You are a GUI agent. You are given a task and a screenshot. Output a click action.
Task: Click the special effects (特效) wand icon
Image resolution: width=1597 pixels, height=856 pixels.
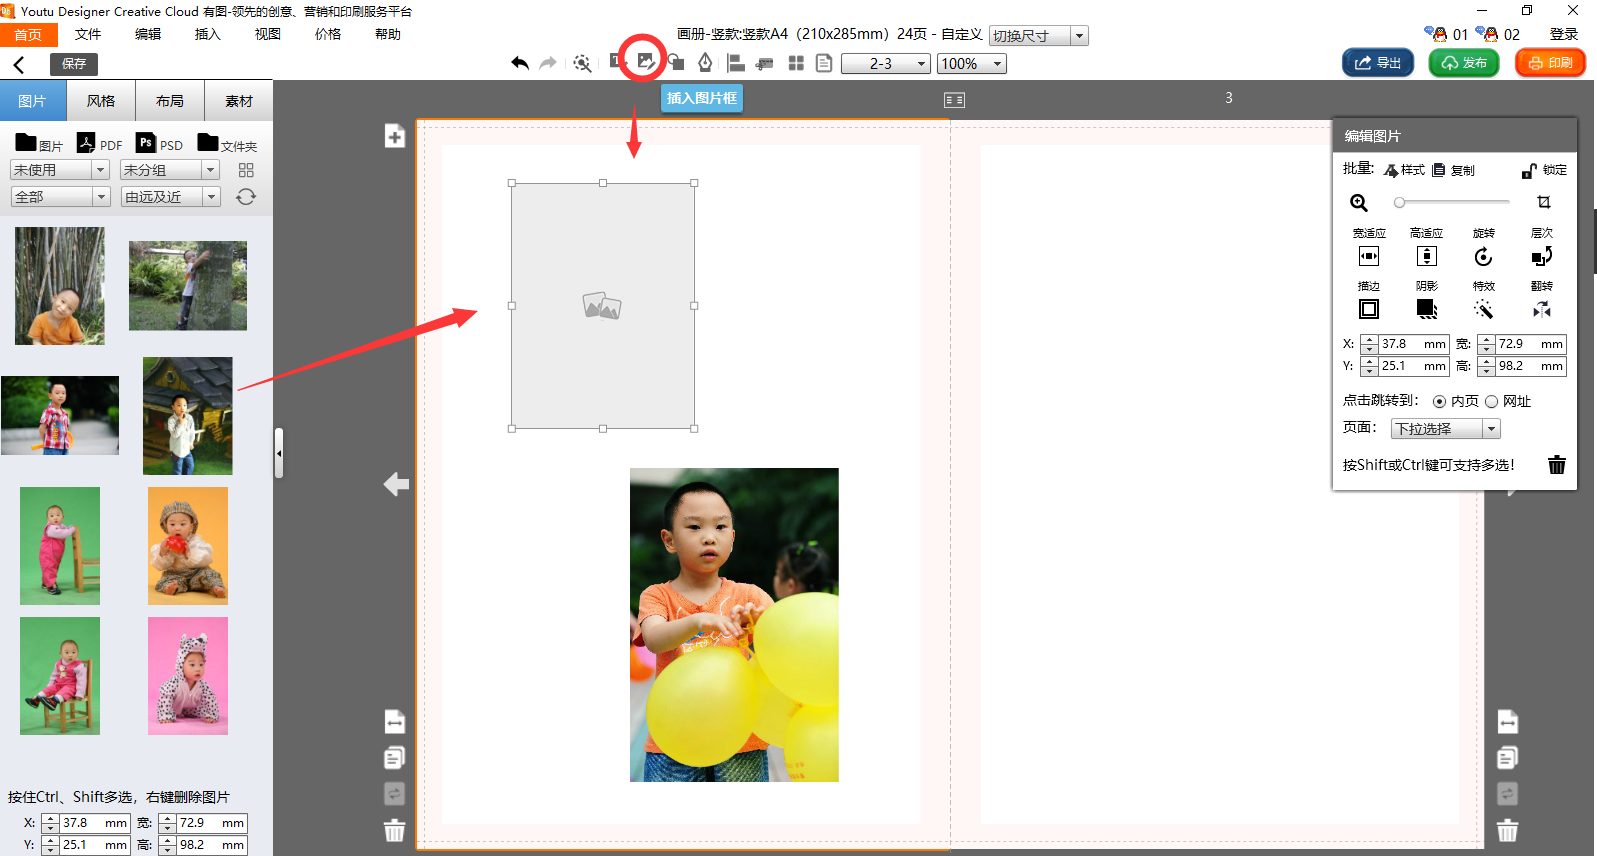click(x=1483, y=310)
